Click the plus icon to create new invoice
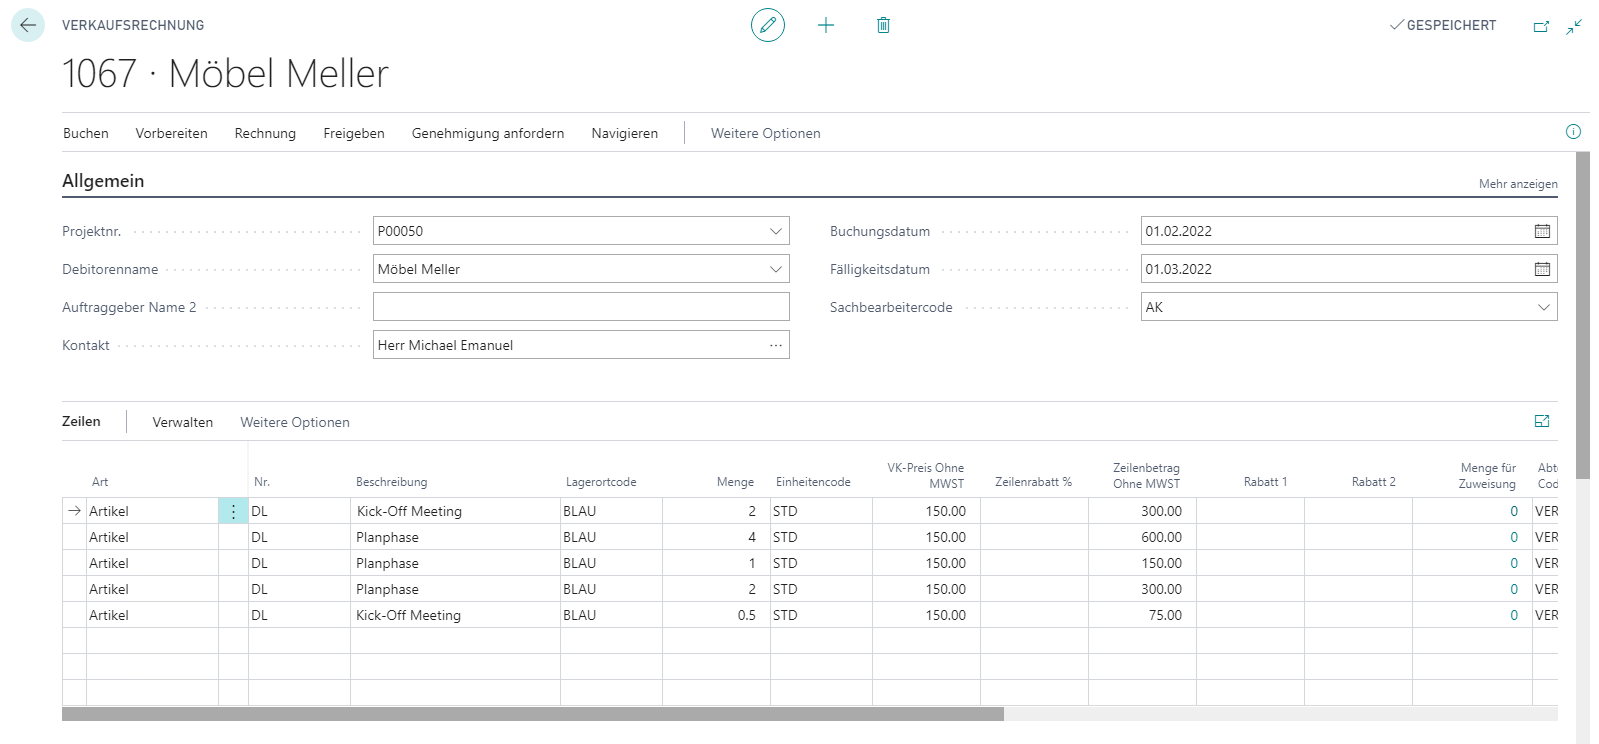The height and width of the screenshot is (744, 1599). (826, 25)
